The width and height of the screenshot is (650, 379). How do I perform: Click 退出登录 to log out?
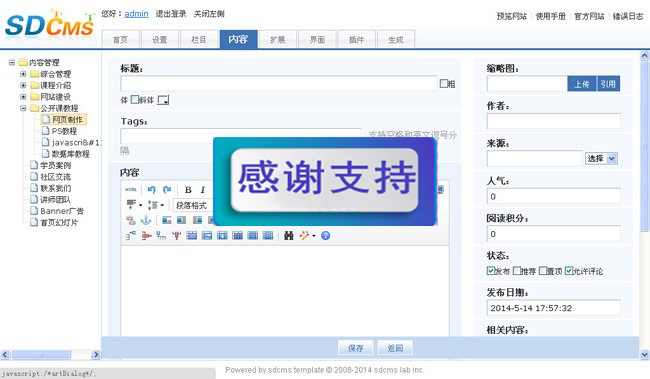coord(171,14)
